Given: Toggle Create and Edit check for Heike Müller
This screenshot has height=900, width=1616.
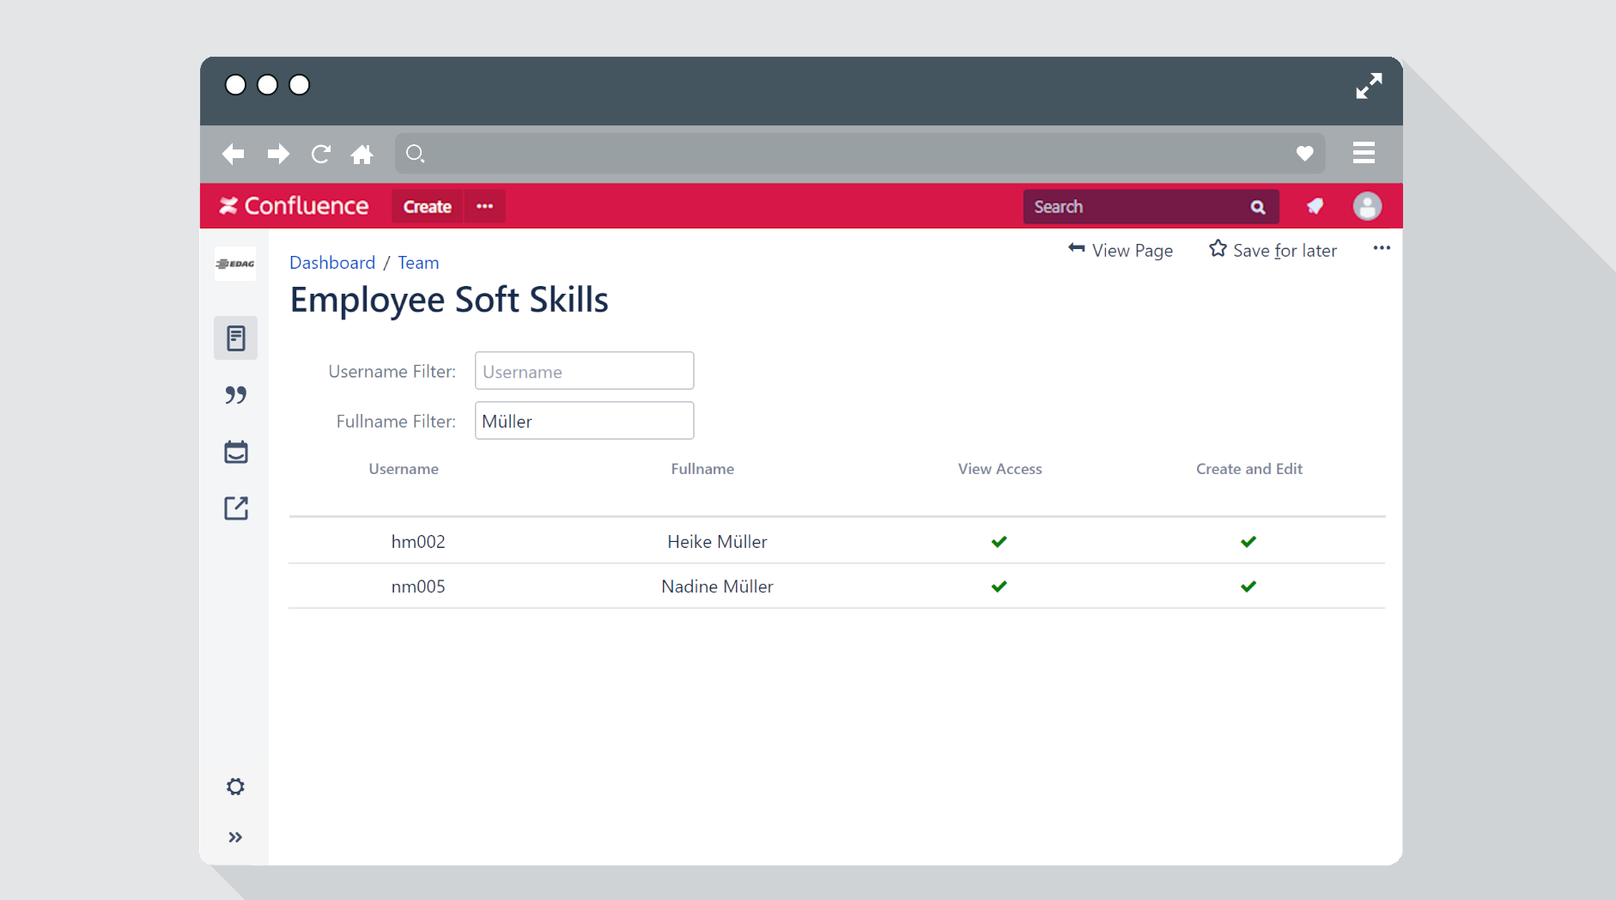Looking at the screenshot, I should 1248,542.
